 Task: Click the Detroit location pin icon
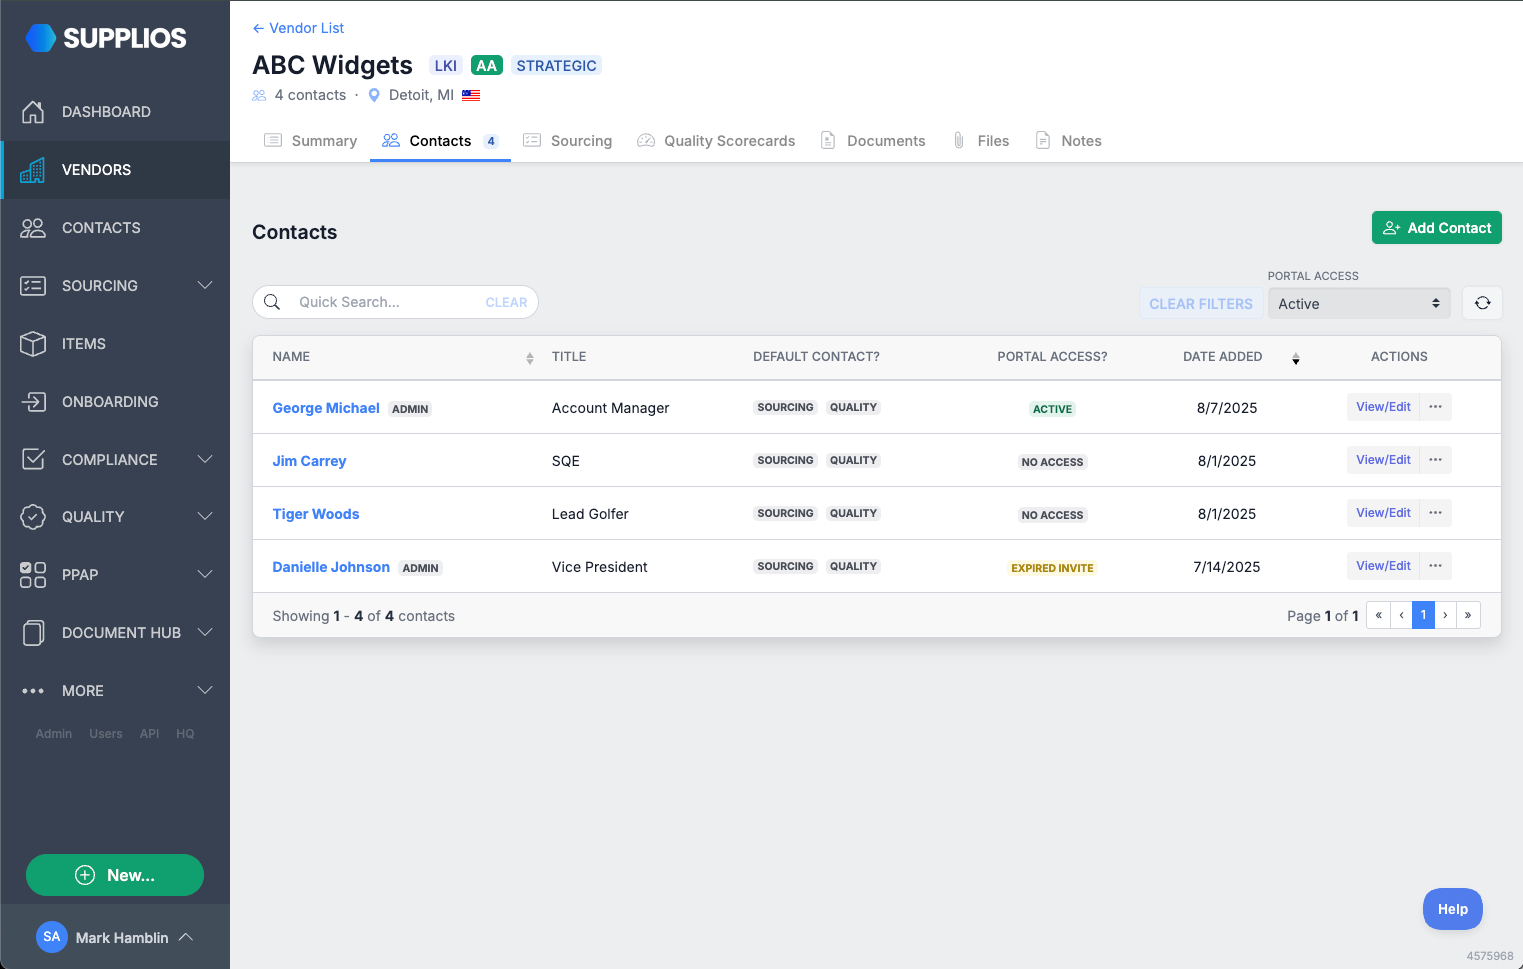(x=374, y=95)
